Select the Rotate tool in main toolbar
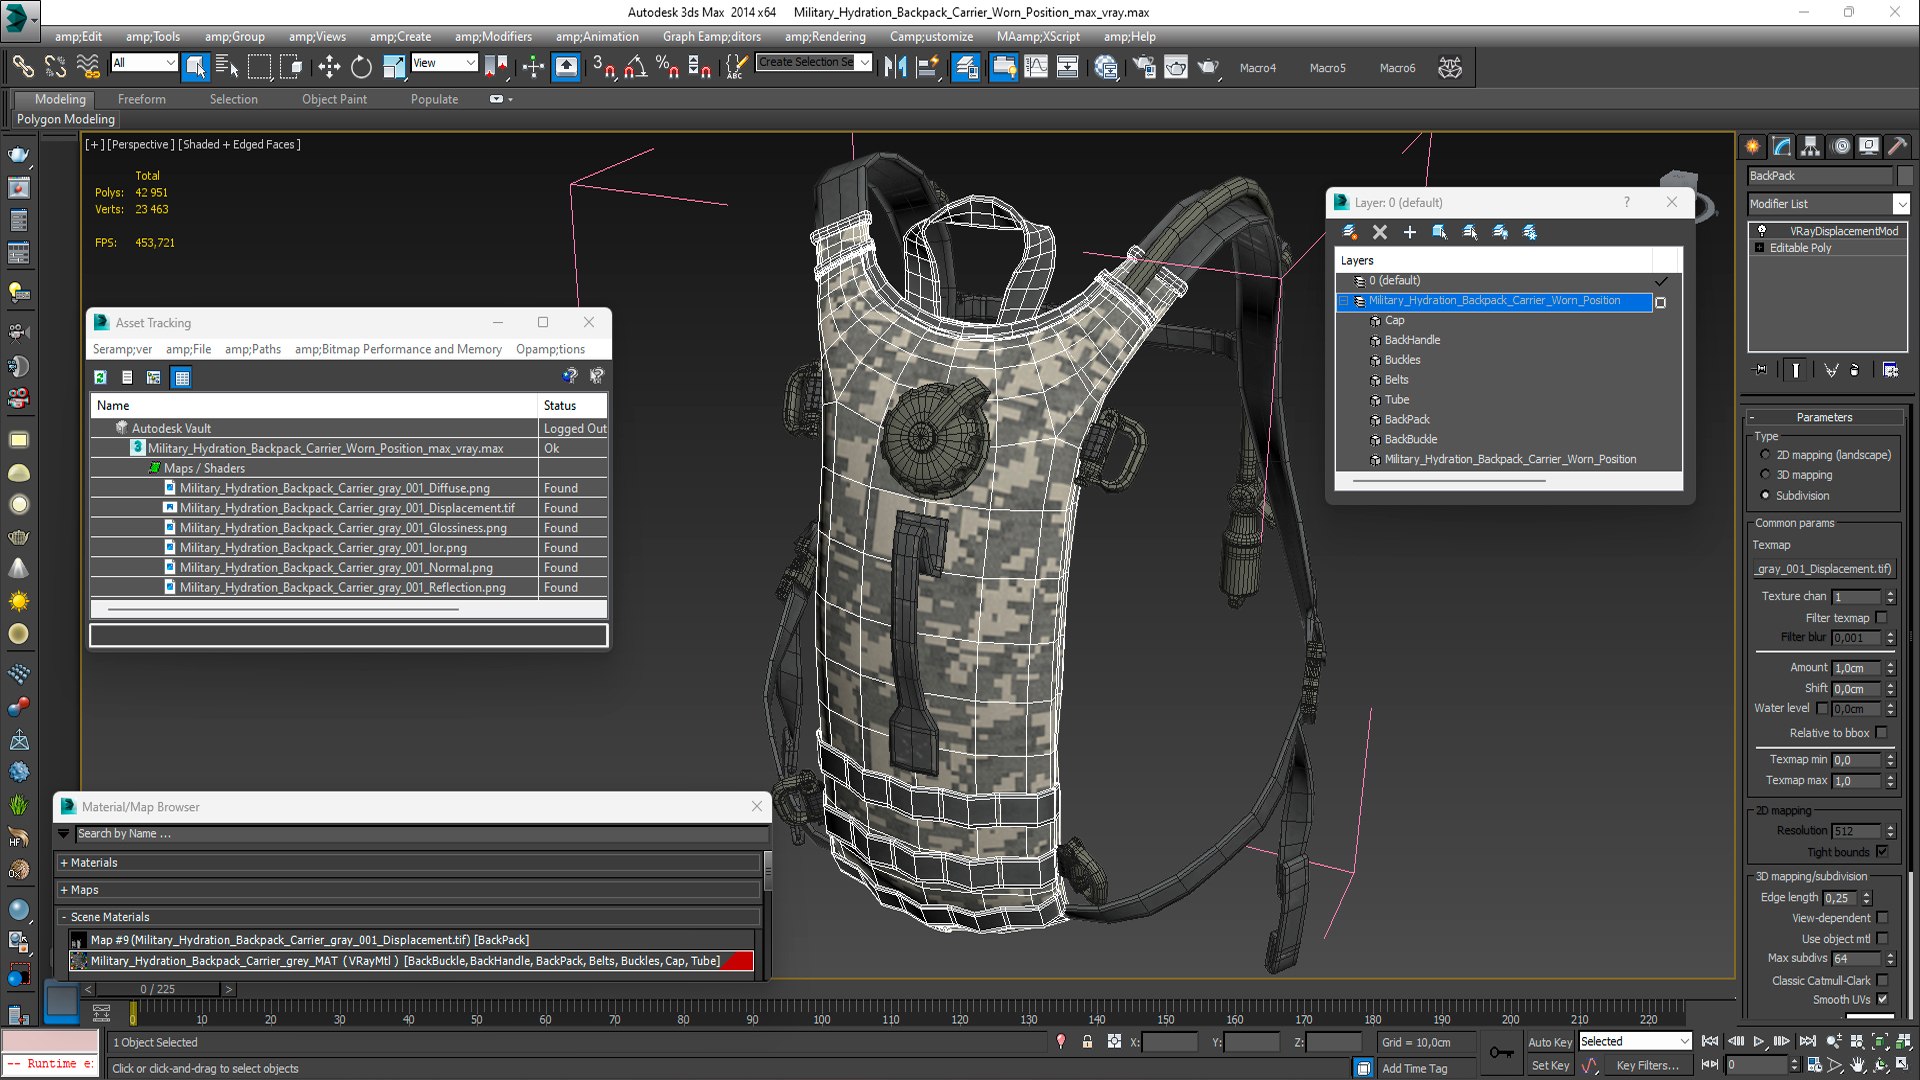1920x1080 pixels. (361, 67)
